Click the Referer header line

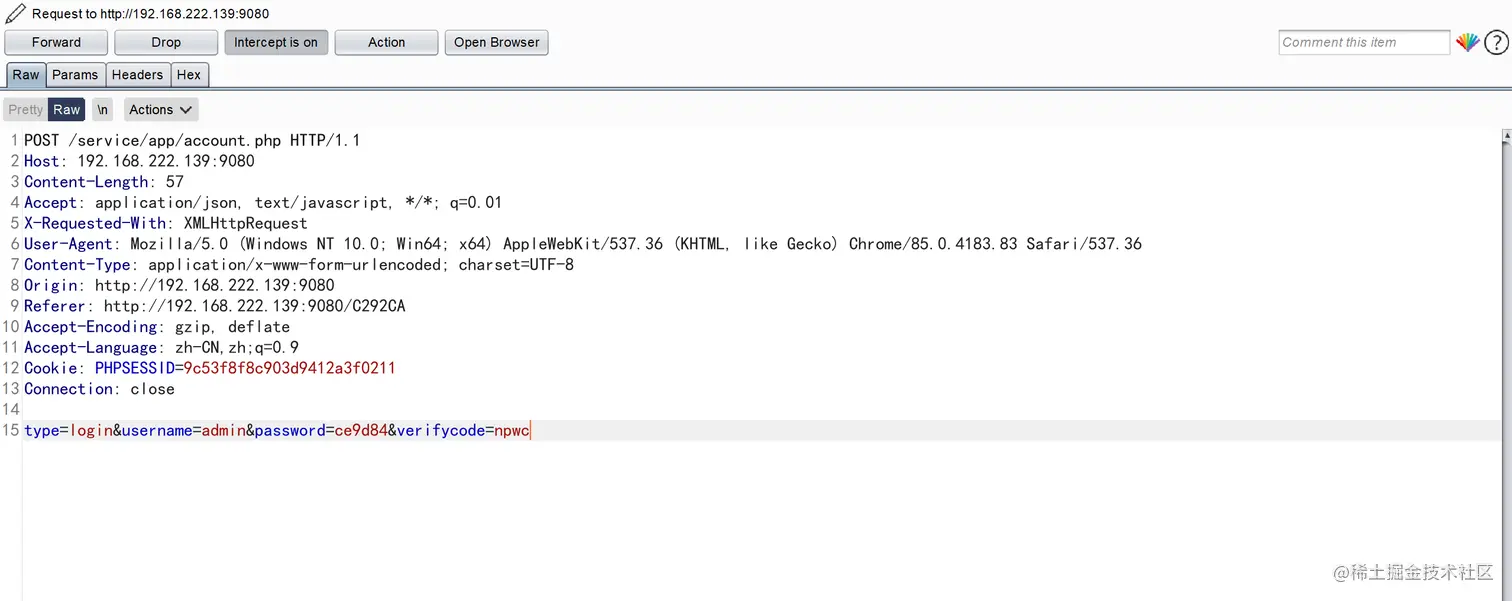point(215,306)
